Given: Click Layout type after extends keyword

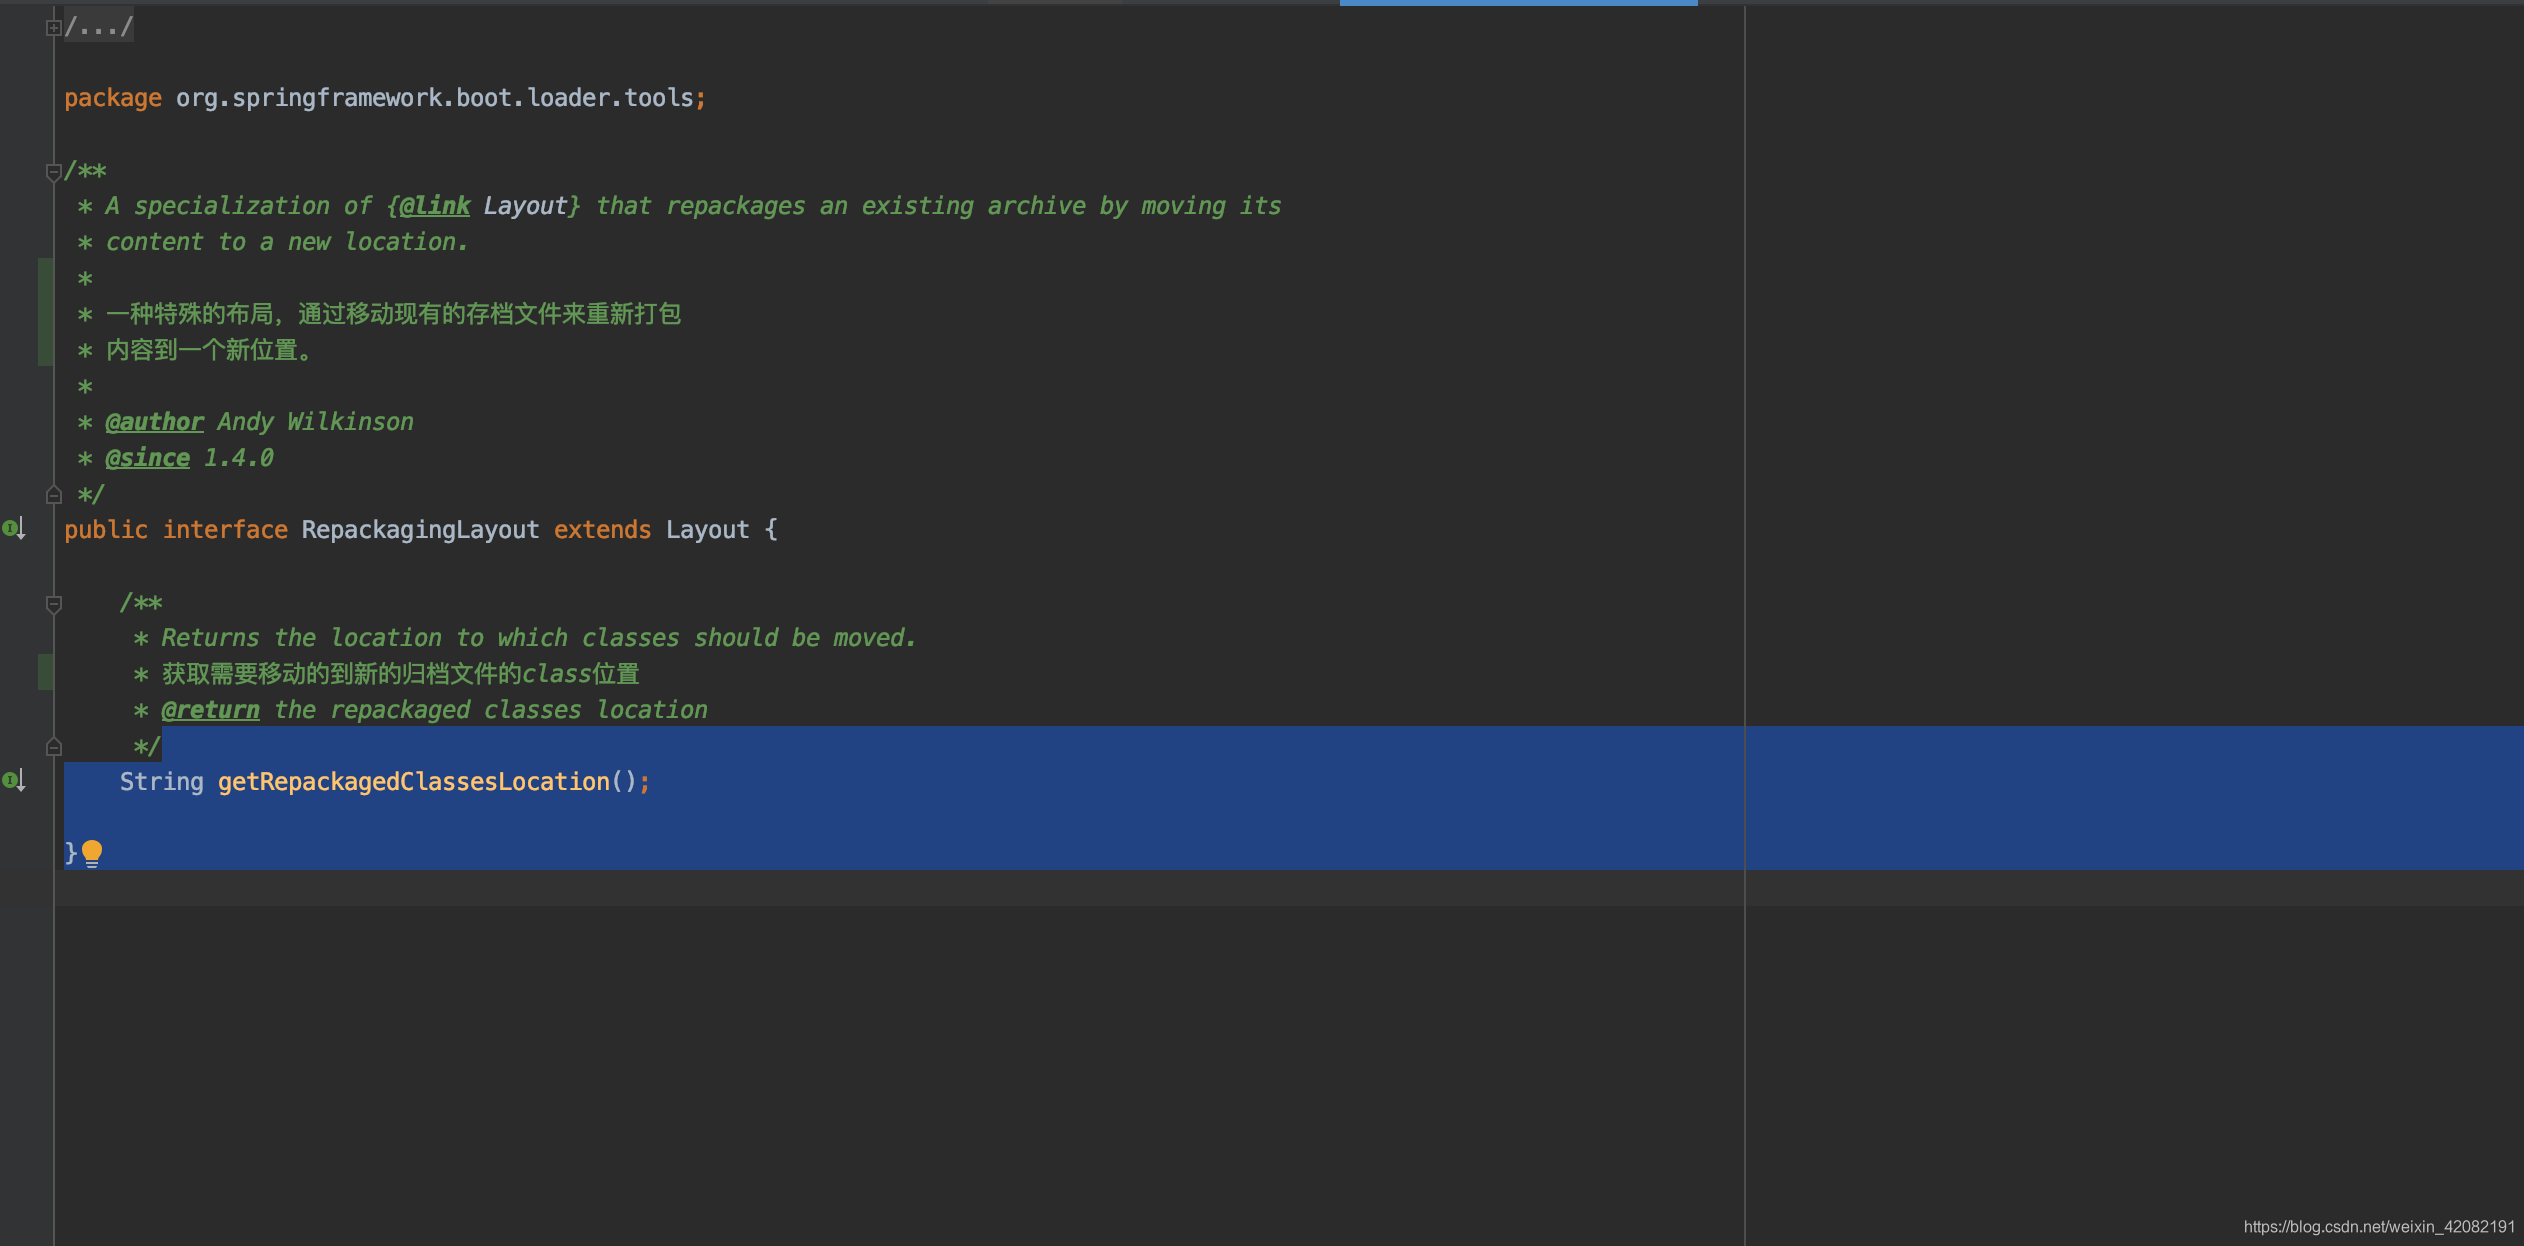Looking at the screenshot, I should coord(707,530).
